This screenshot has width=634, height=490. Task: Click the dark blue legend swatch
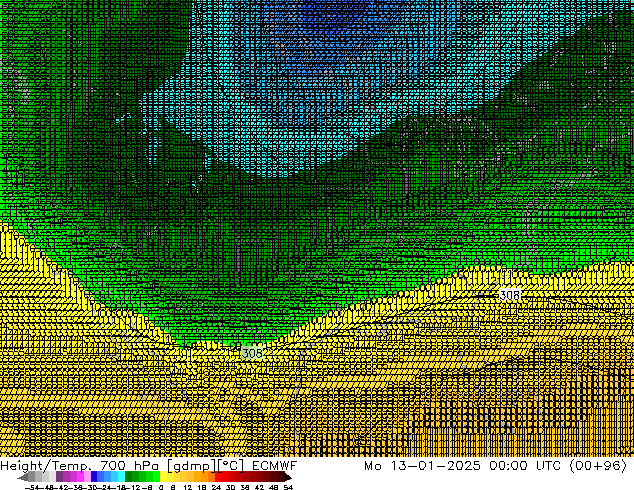(x=94, y=477)
